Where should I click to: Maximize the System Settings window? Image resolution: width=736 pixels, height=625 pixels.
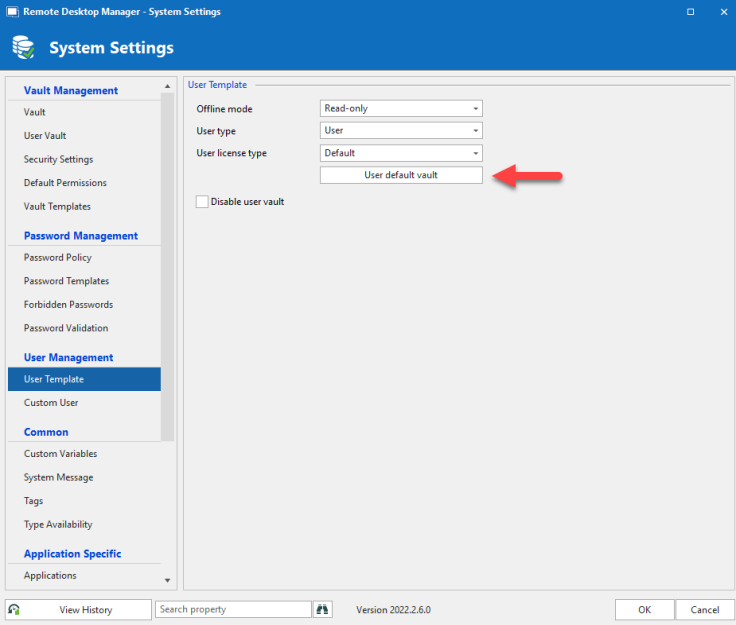pyautogui.click(x=691, y=12)
